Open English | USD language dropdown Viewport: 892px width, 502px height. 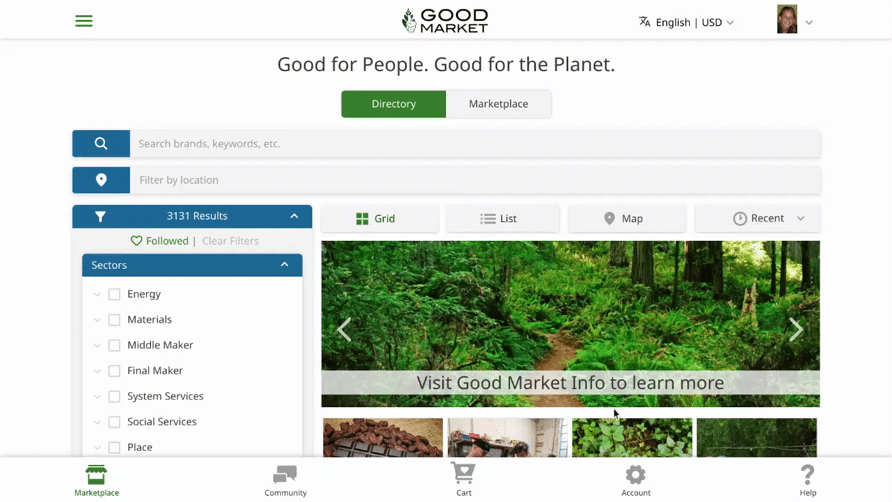(x=686, y=22)
